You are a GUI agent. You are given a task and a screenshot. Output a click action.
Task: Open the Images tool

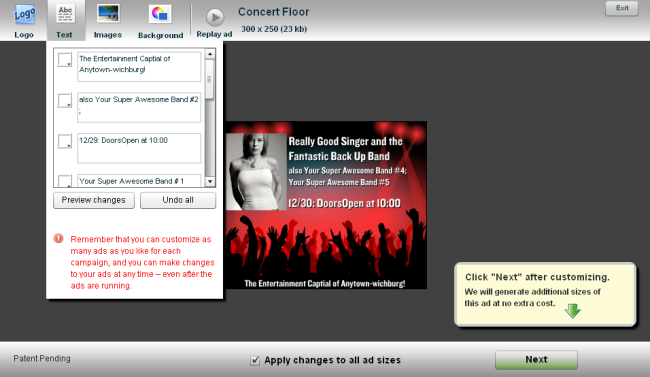coord(108,21)
